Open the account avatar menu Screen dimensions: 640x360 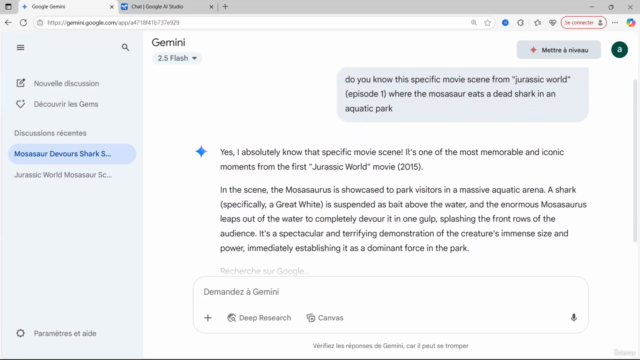coord(619,50)
